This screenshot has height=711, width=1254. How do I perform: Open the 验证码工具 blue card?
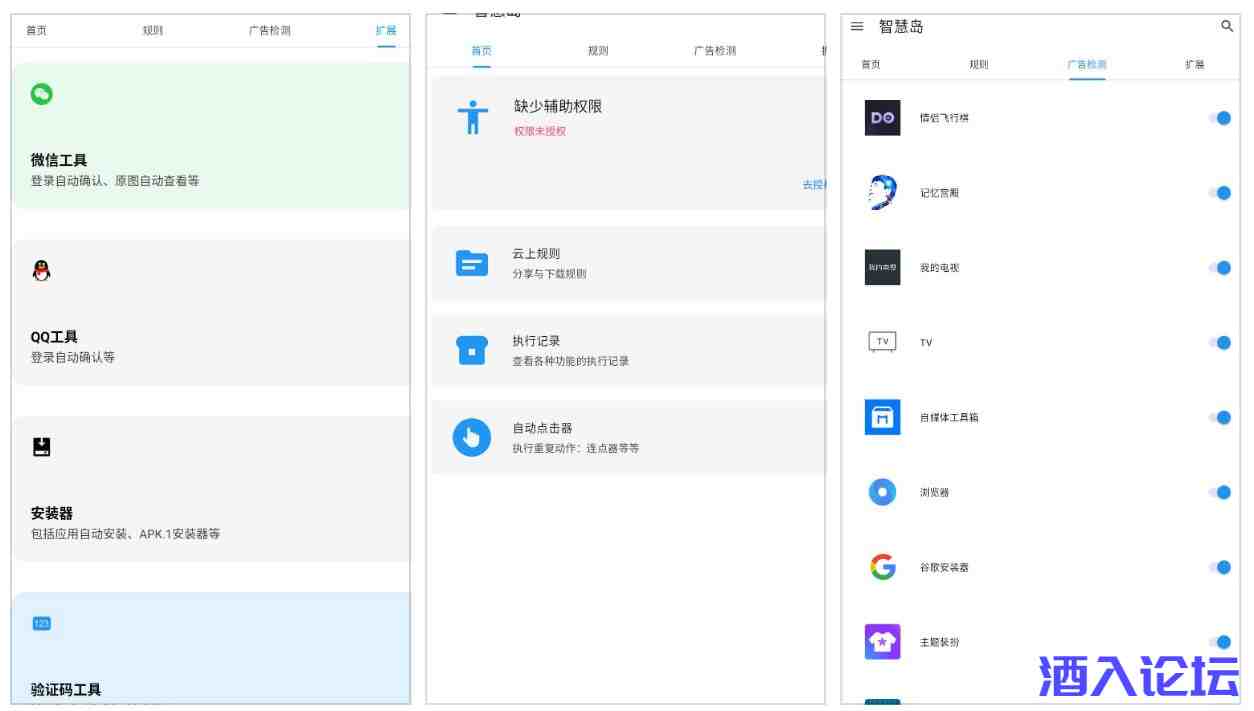coord(210,648)
